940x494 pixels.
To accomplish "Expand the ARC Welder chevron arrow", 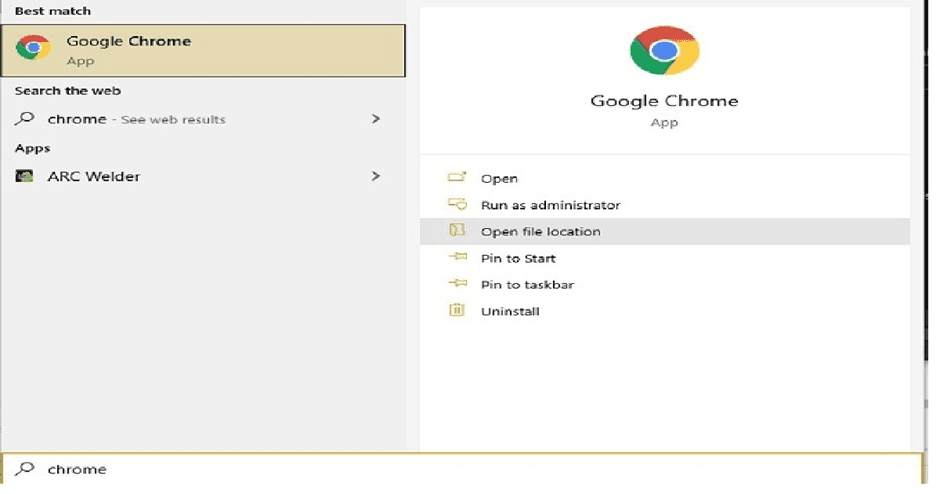I will pyautogui.click(x=376, y=176).
